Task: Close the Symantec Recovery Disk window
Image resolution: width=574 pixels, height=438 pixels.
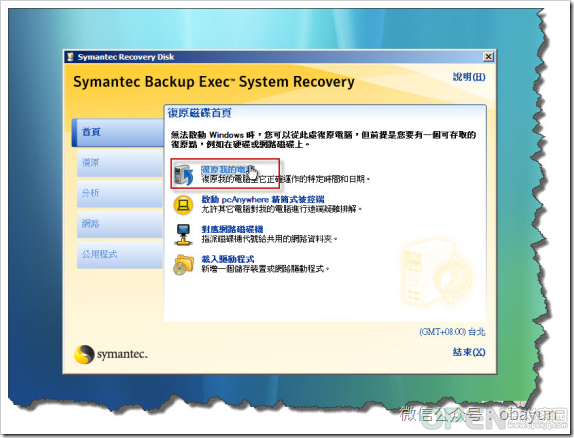Action: [488, 57]
